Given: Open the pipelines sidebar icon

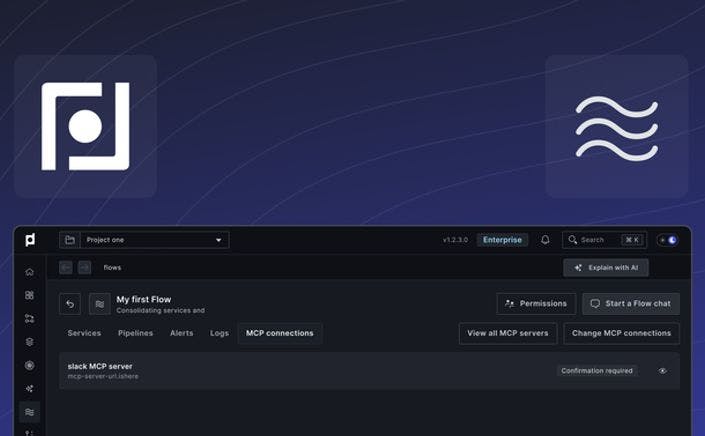Looking at the screenshot, I should click(x=30, y=319).
